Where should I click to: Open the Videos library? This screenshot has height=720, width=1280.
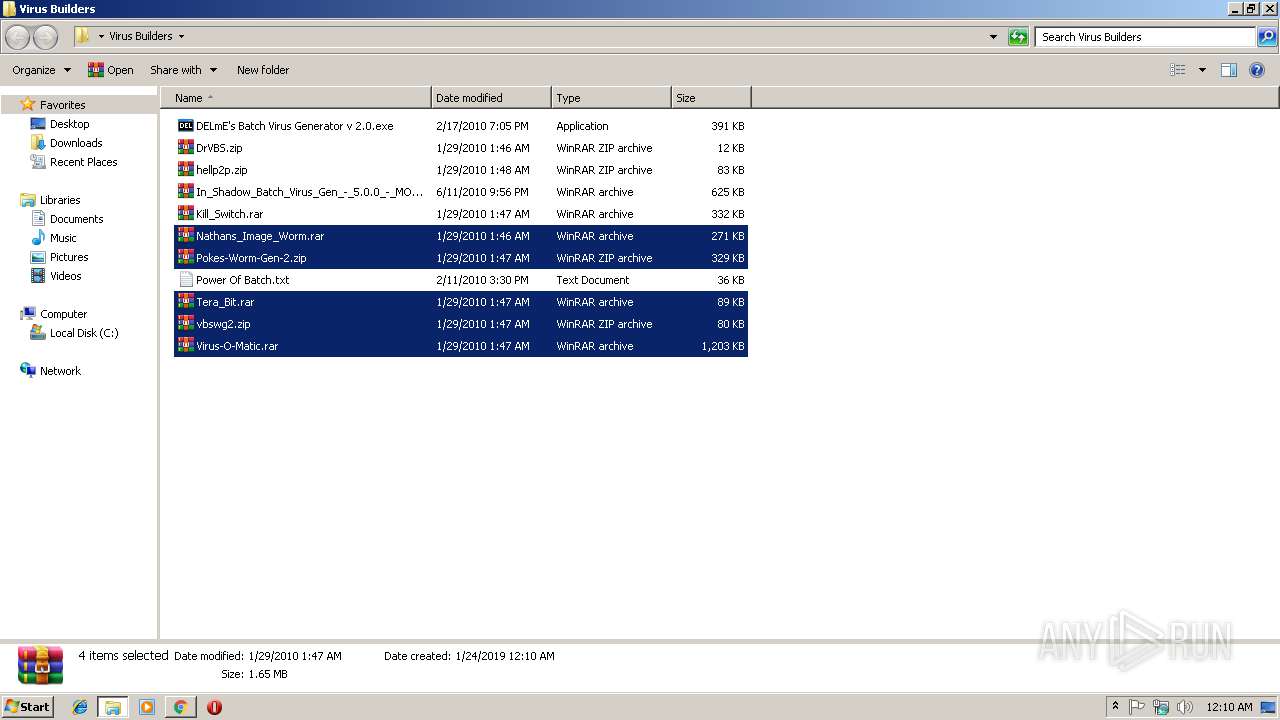(56, 276)
